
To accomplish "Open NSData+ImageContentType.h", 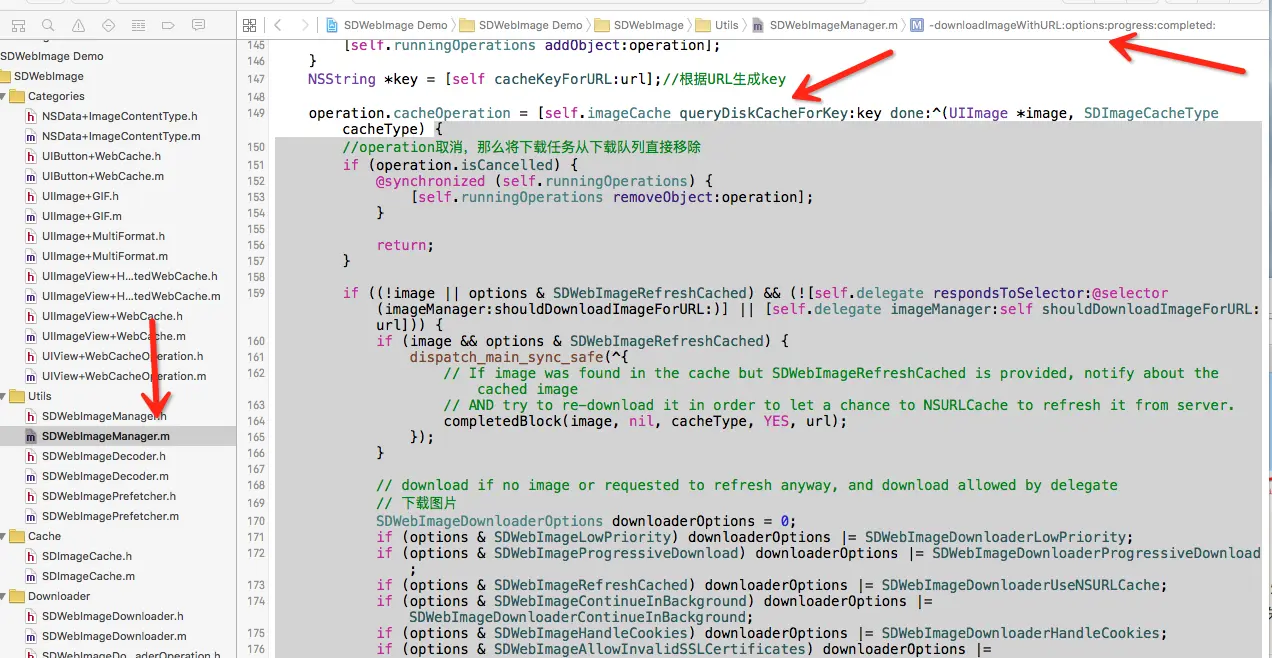I will click(119, 116).
